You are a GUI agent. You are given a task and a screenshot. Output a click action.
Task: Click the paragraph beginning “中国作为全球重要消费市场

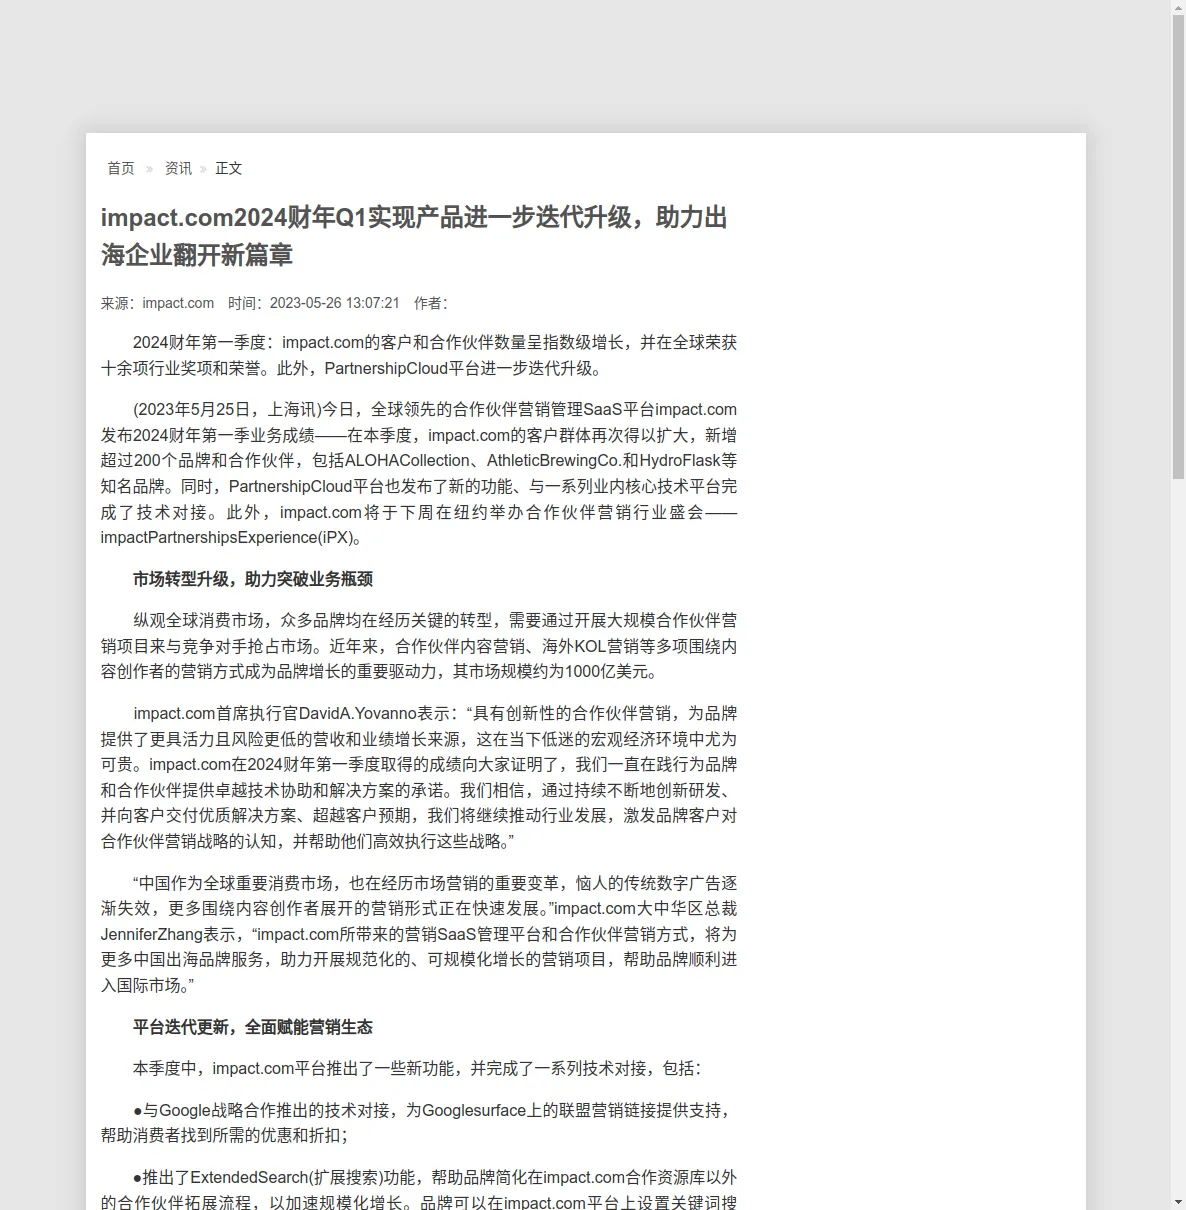(419, 934)
